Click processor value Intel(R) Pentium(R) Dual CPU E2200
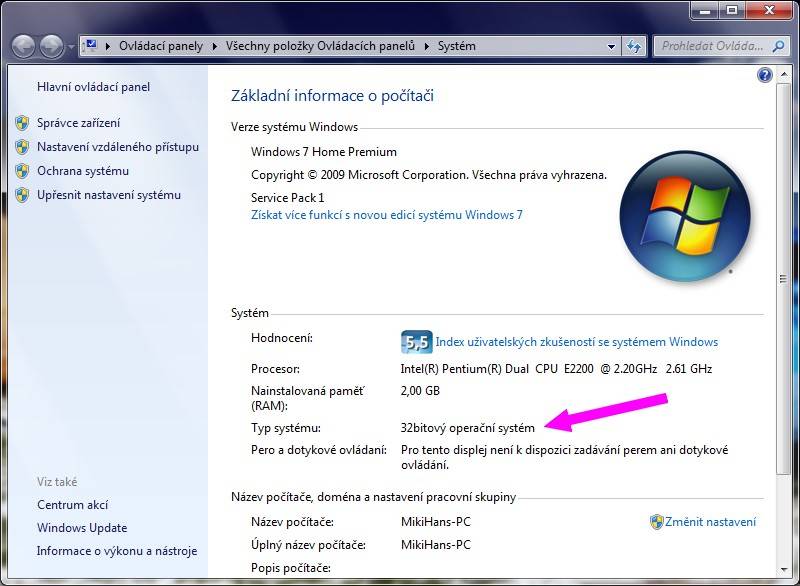The image size is (800, 586). pyautogui.click(x=556, y=369)
